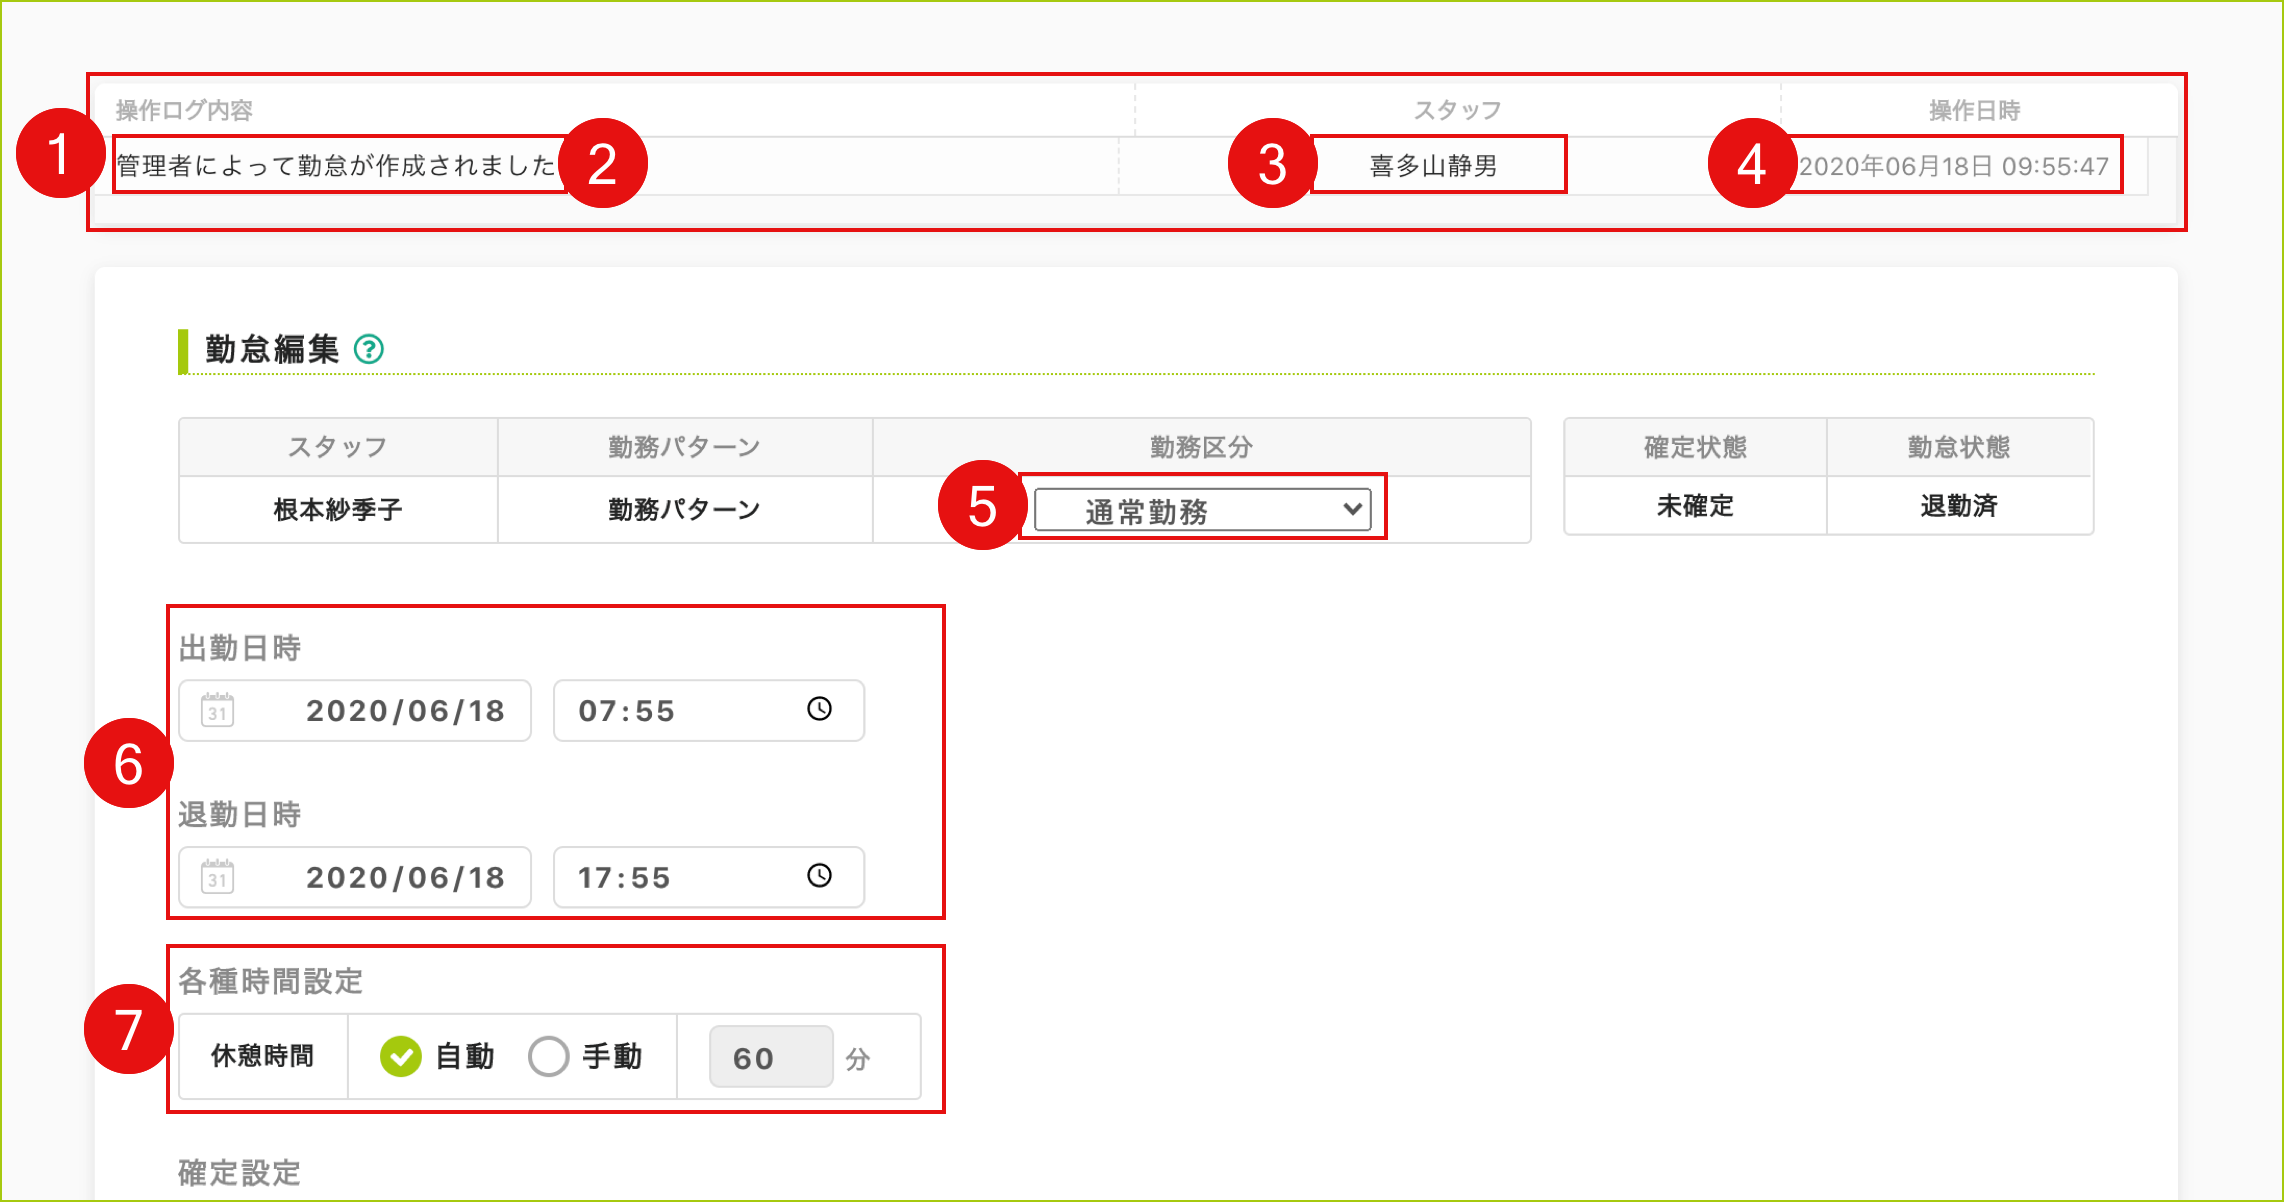The width and height of the screenshot is (2284, 1202).
Task: Click the dropdown arrow on 勤務区分 select
Action: pyautogui.click(x=1352, y=509)
